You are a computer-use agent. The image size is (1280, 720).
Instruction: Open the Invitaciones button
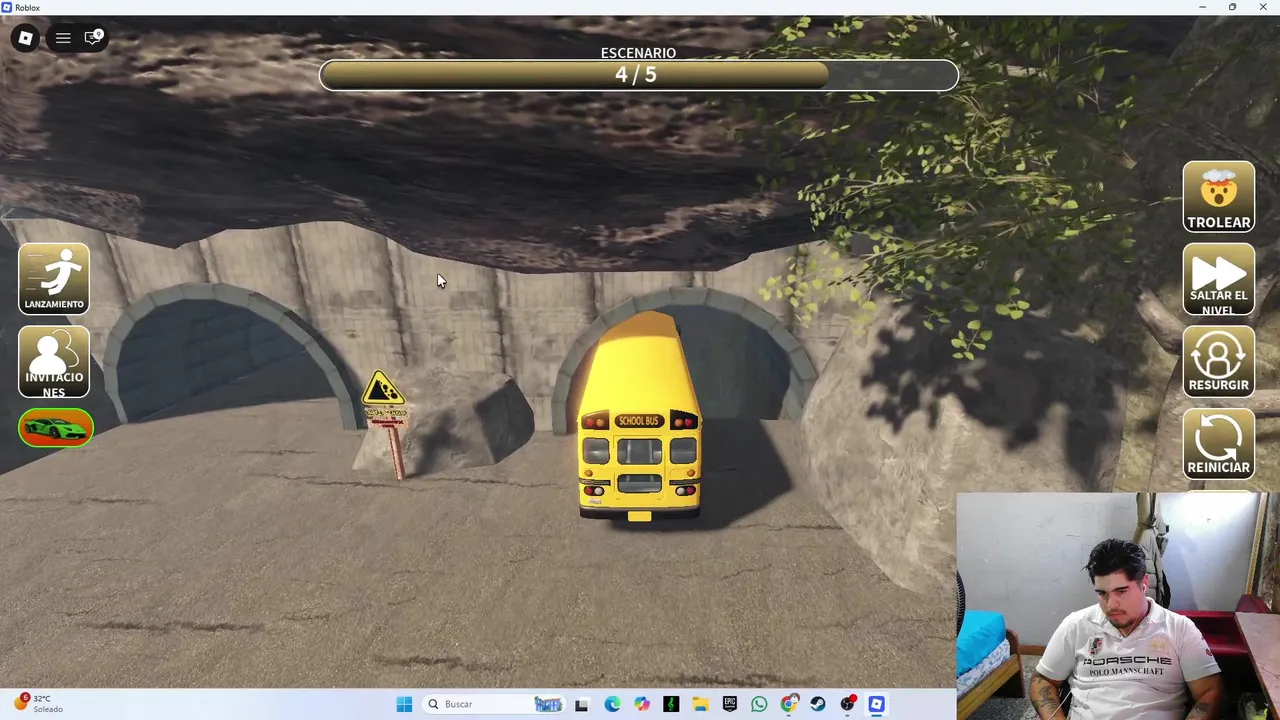pos(54,362)
